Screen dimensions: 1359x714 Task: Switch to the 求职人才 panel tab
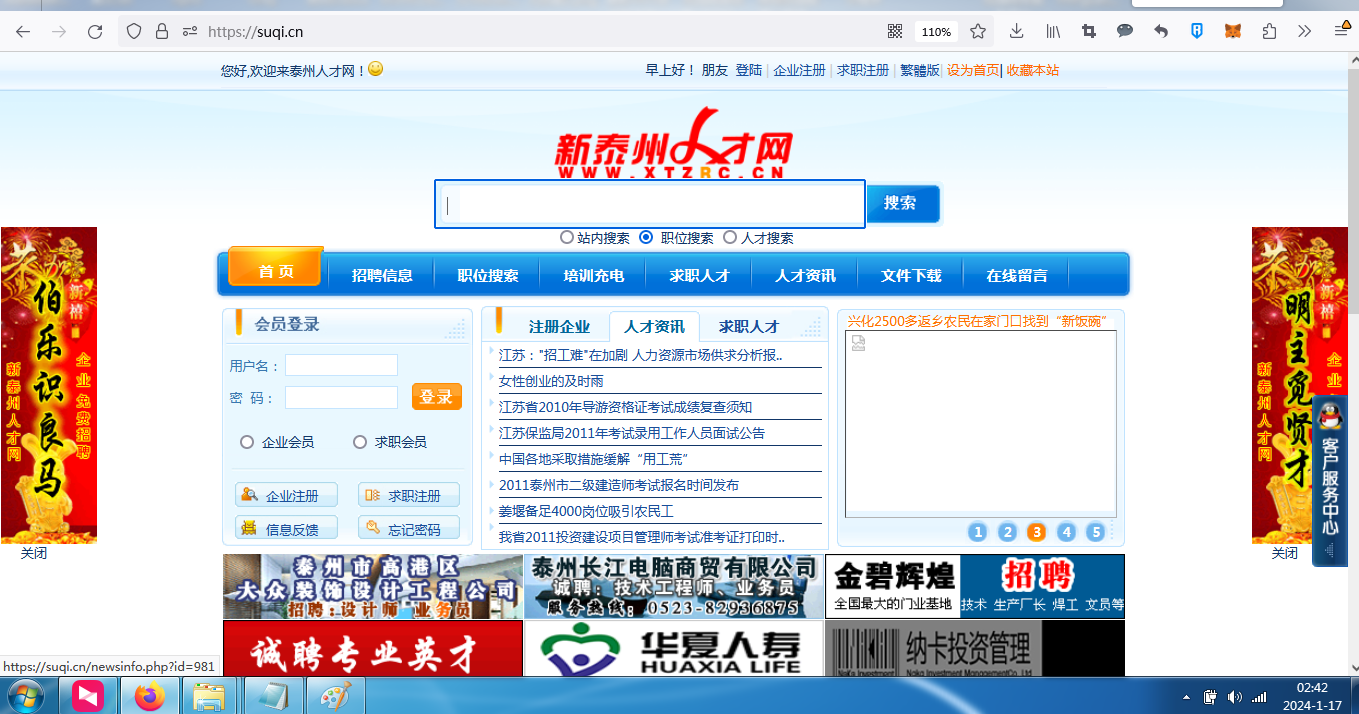749,327
